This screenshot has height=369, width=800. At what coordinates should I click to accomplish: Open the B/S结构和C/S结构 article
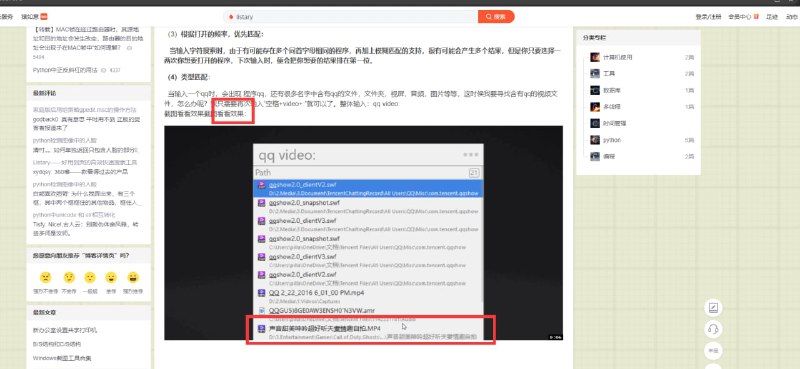click(x=57, y=345)
